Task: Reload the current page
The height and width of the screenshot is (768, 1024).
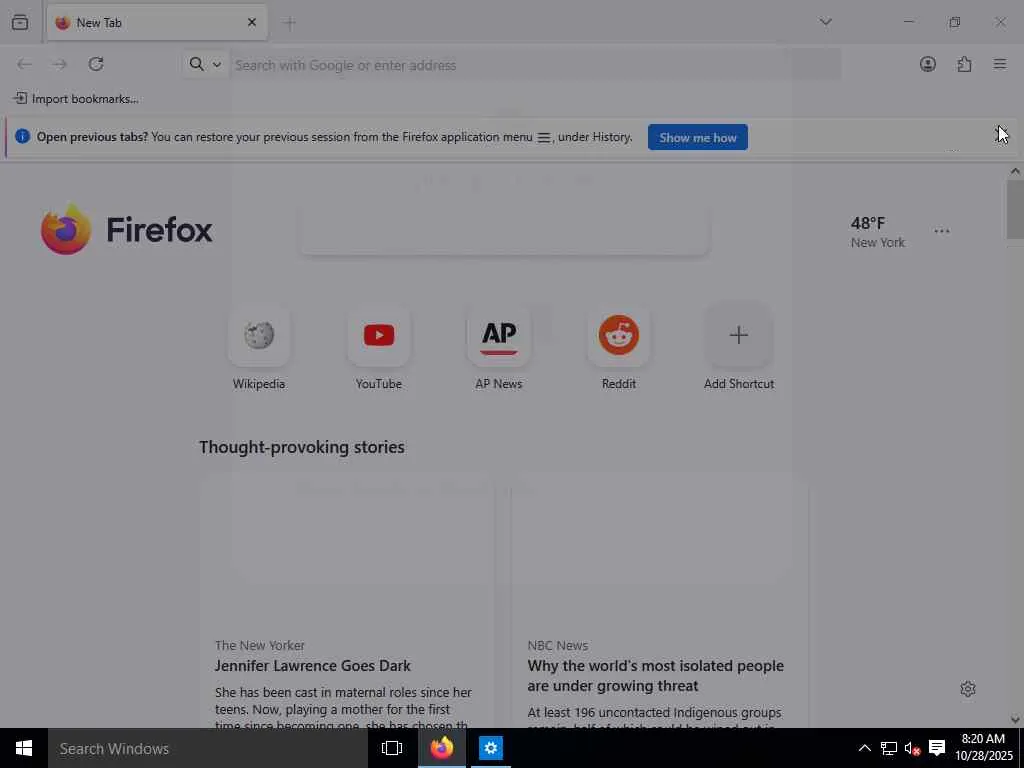Action: pos(96,64)
